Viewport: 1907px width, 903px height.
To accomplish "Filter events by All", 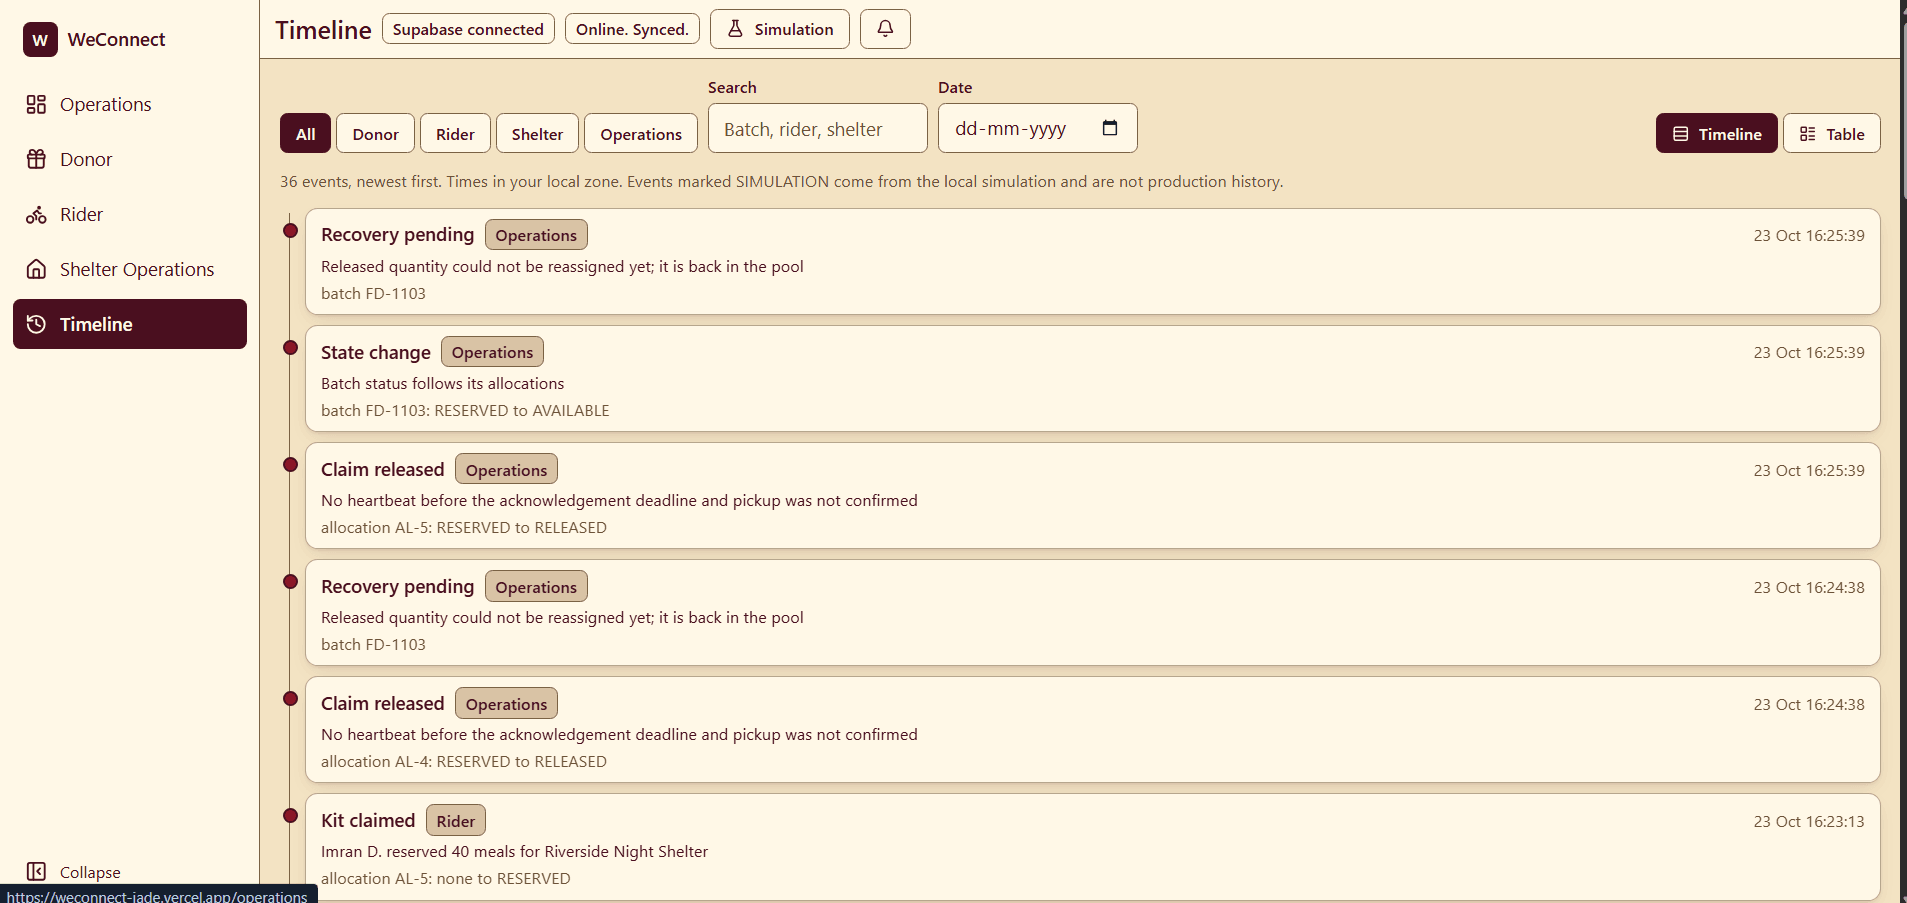I will [x=306, y=134].
